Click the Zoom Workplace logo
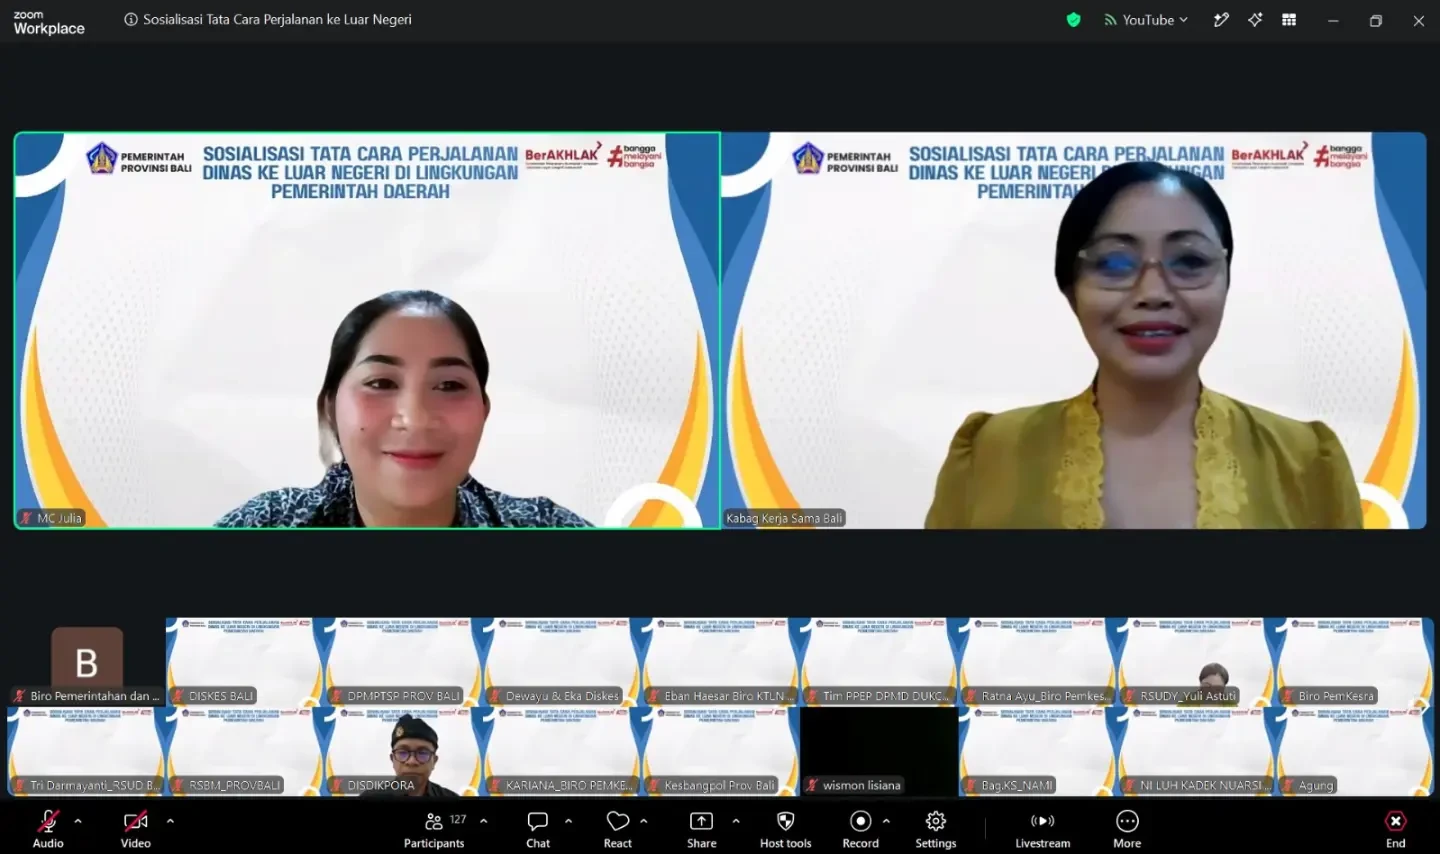 pyautogui.click(x=49, y=22)
